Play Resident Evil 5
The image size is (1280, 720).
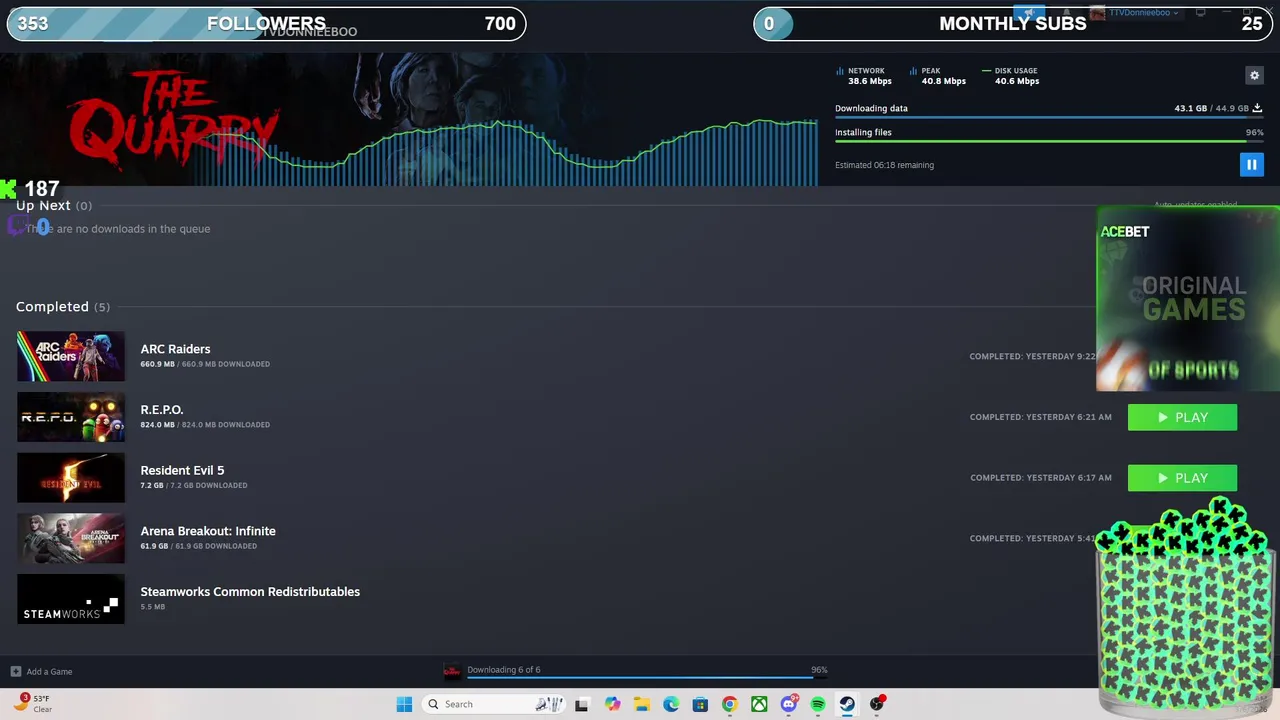[1182, 478]
